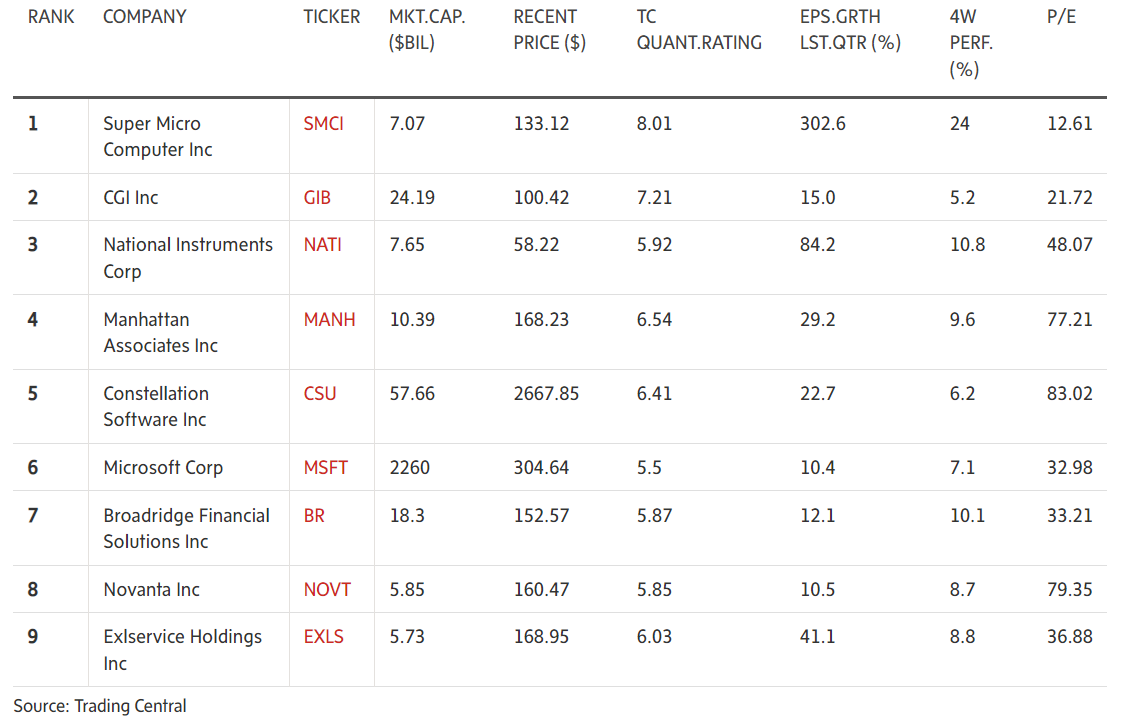The width and height of the screenshot is (1122, 727).
Task: Select the Microsoft Corp company name
Action: click(x=163, y=467)
